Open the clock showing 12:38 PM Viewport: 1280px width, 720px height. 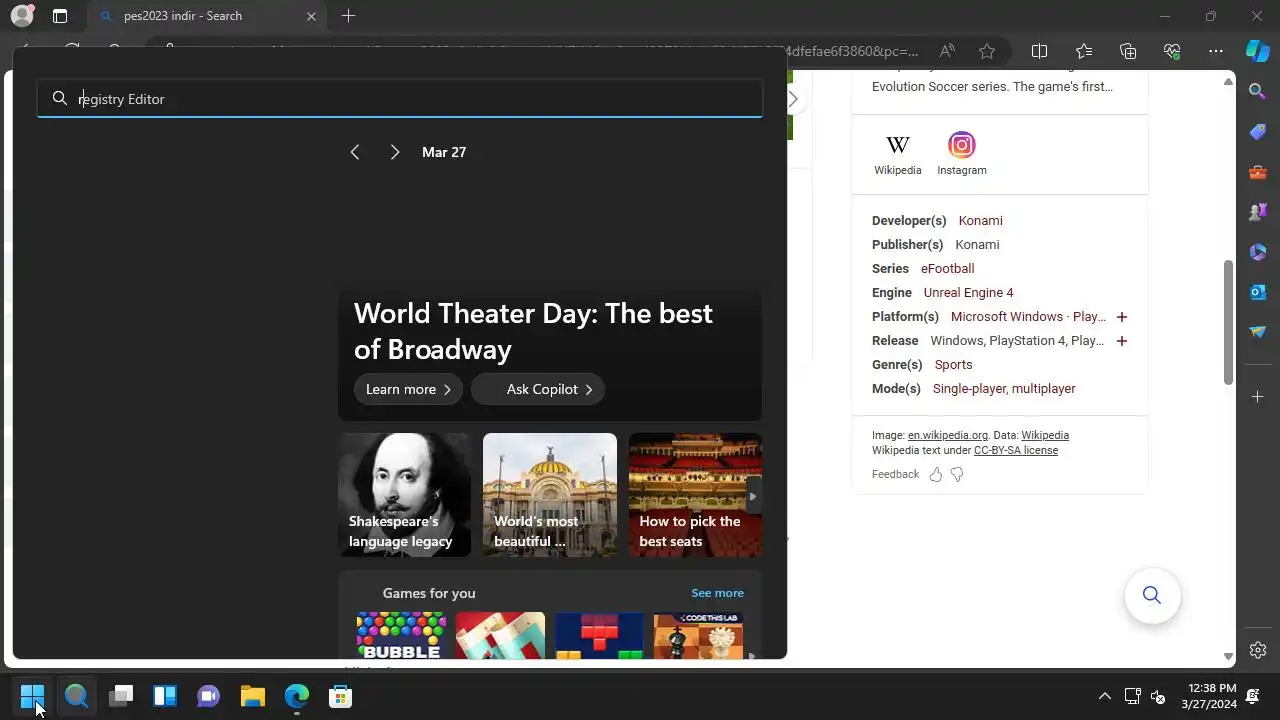1209,696
